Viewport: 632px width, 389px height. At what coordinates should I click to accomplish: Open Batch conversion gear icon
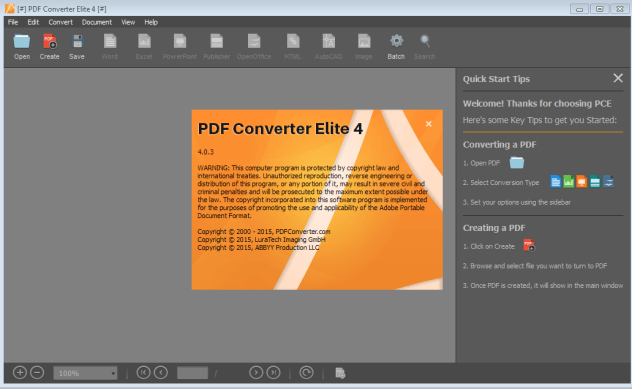coord(396,41)
